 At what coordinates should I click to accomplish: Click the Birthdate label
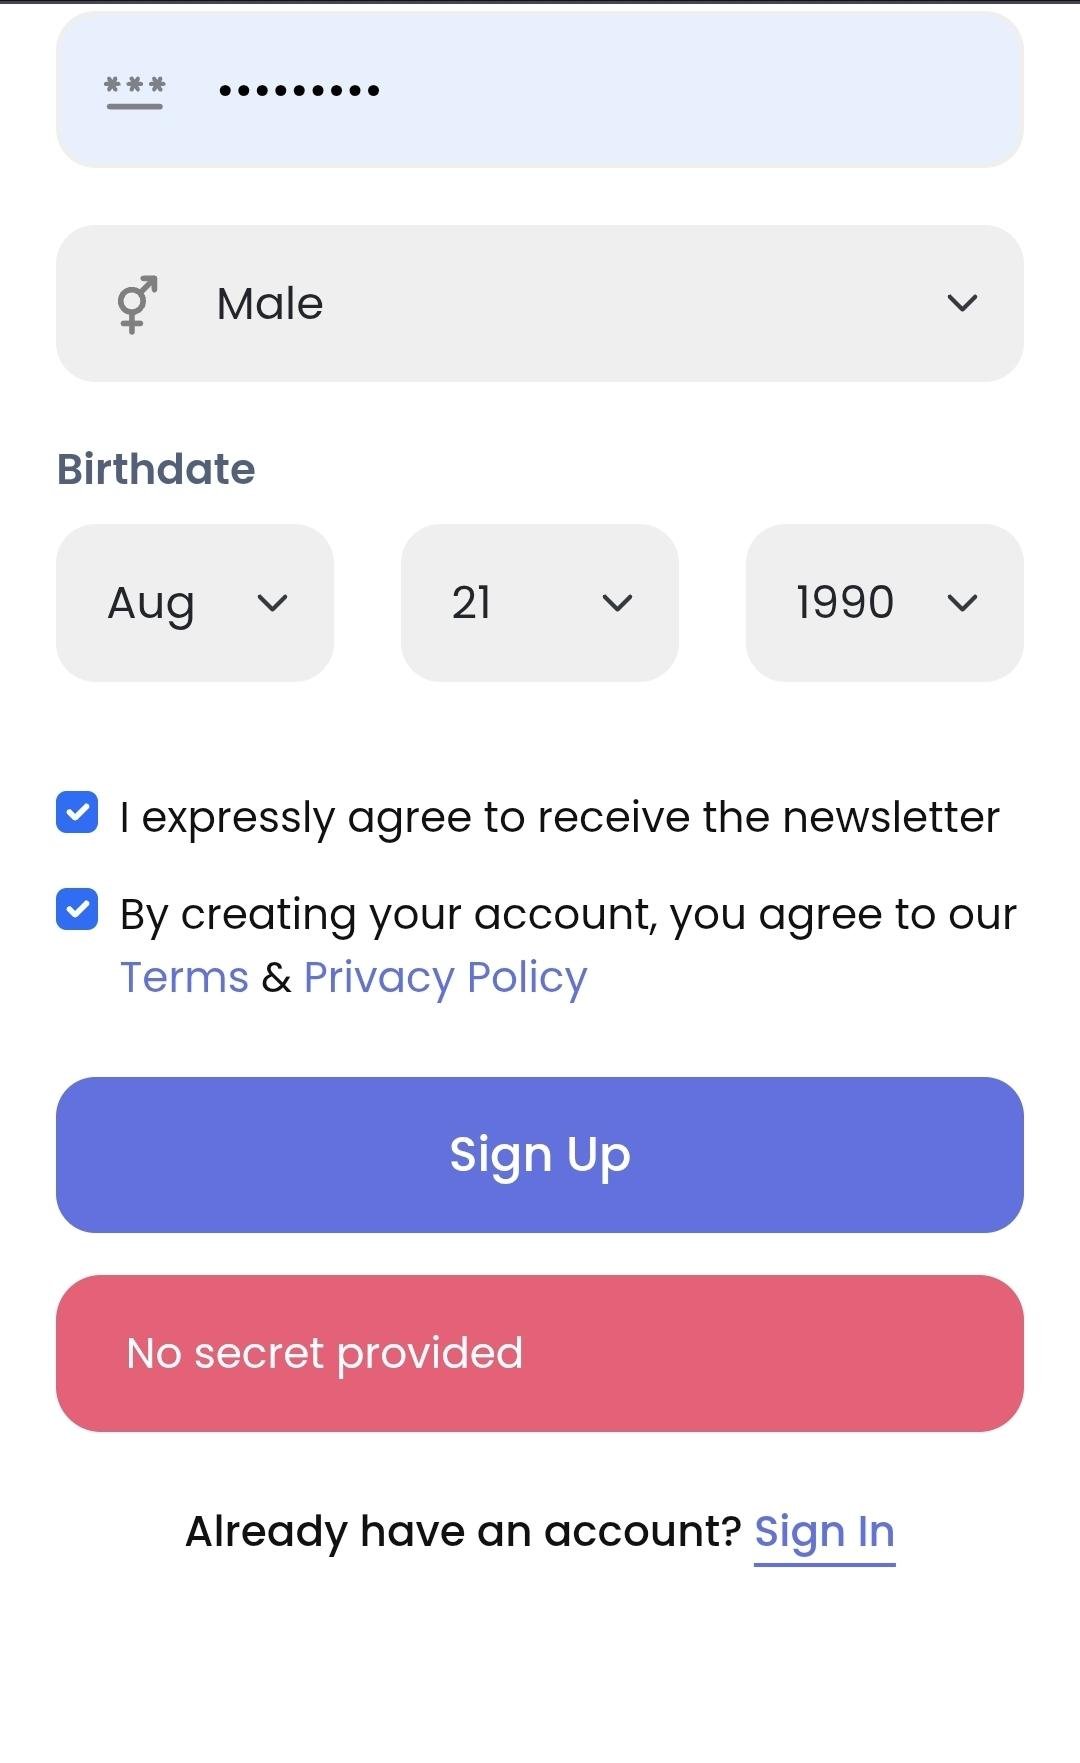pos(156,469)
